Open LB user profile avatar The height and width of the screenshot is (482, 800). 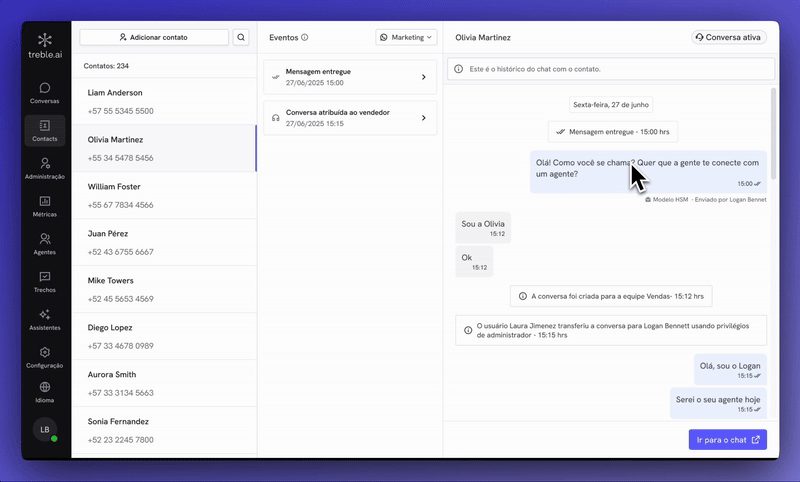point(45,429)
